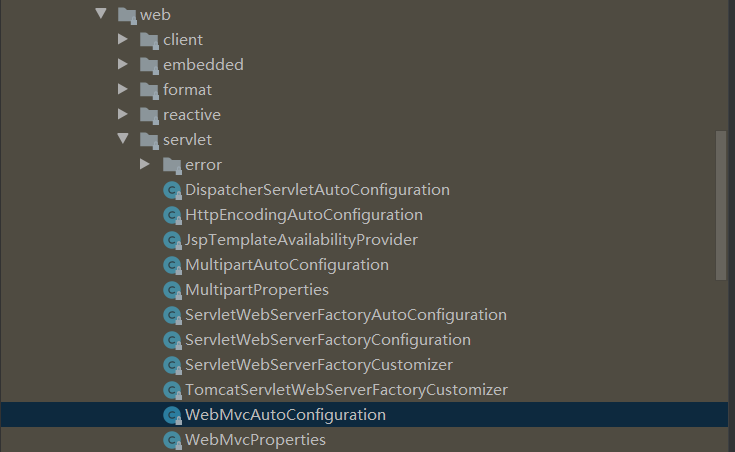Click ServletWebServerFactoryConfiguration class icon
The width and height of the screenshot is (735, 452).
172,340
